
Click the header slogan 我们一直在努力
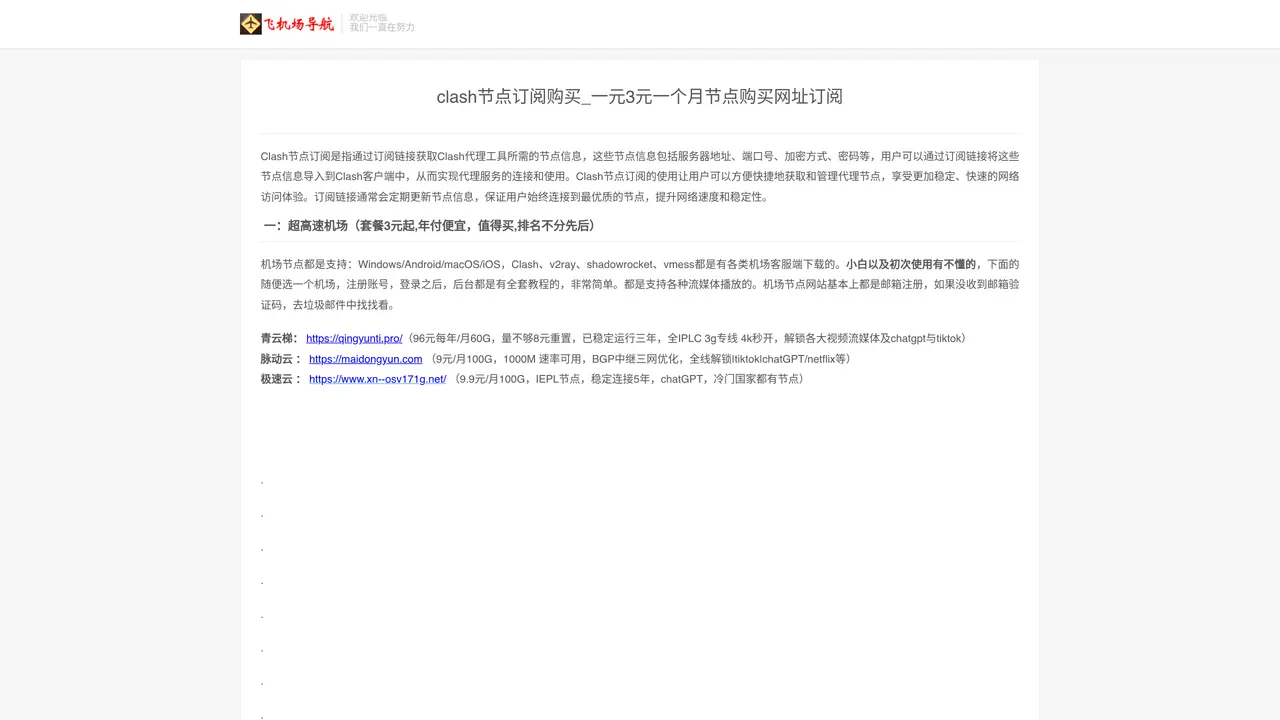pos(382,28)
